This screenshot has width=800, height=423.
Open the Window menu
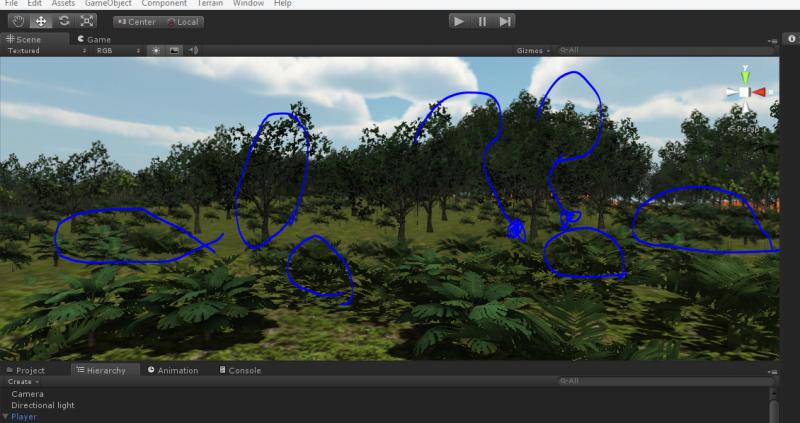tap(248, 3)
